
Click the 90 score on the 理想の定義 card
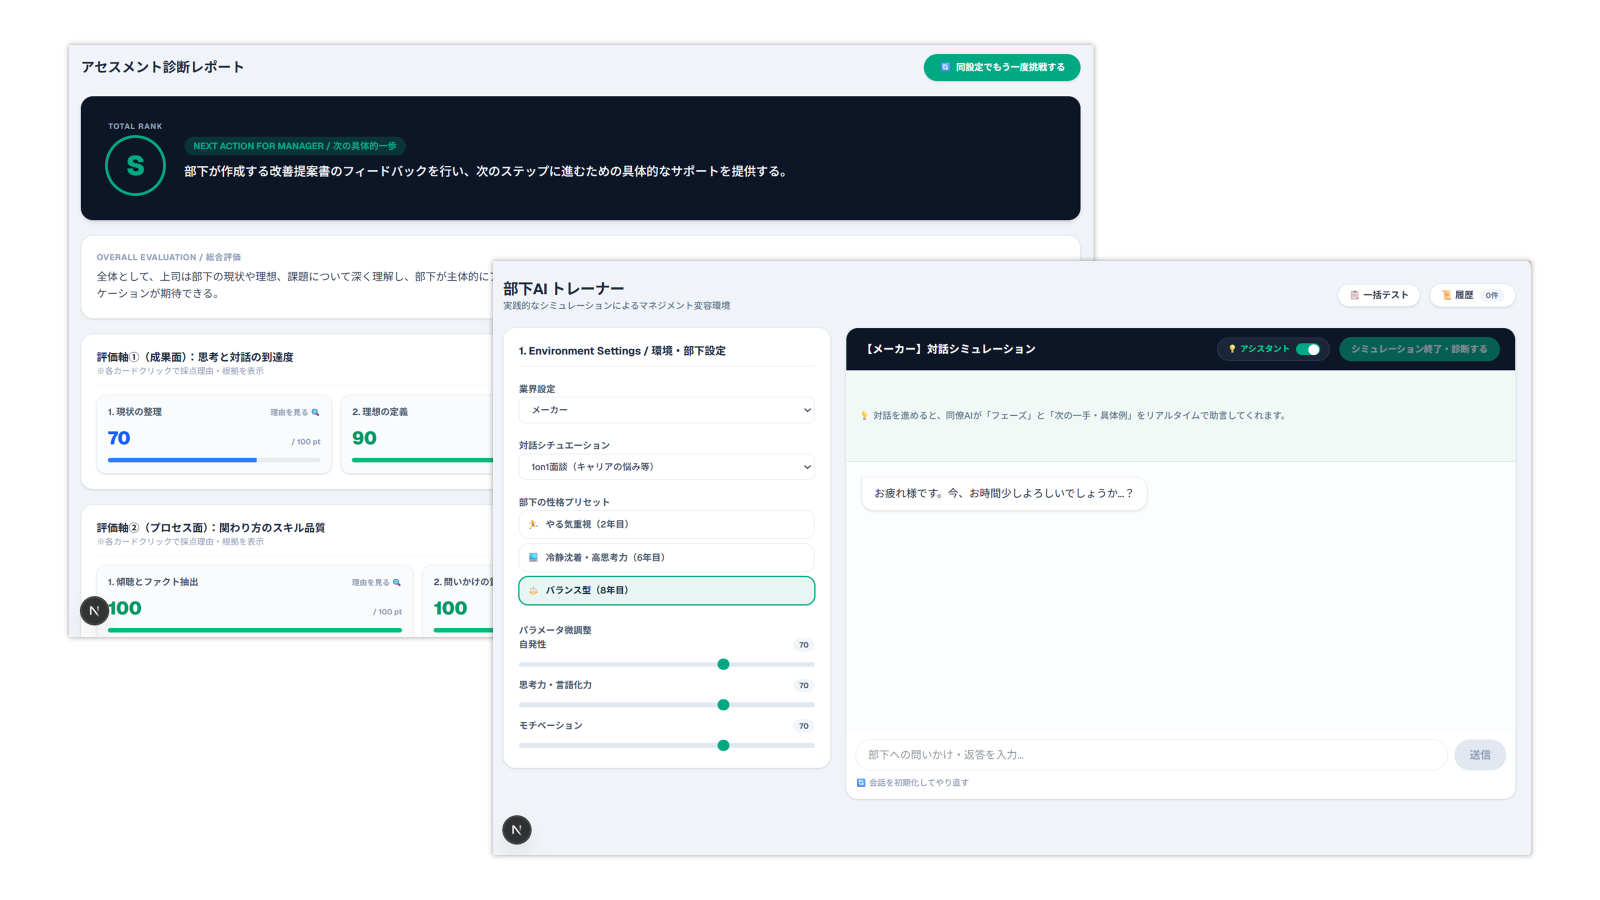click(x=364, y=438)
